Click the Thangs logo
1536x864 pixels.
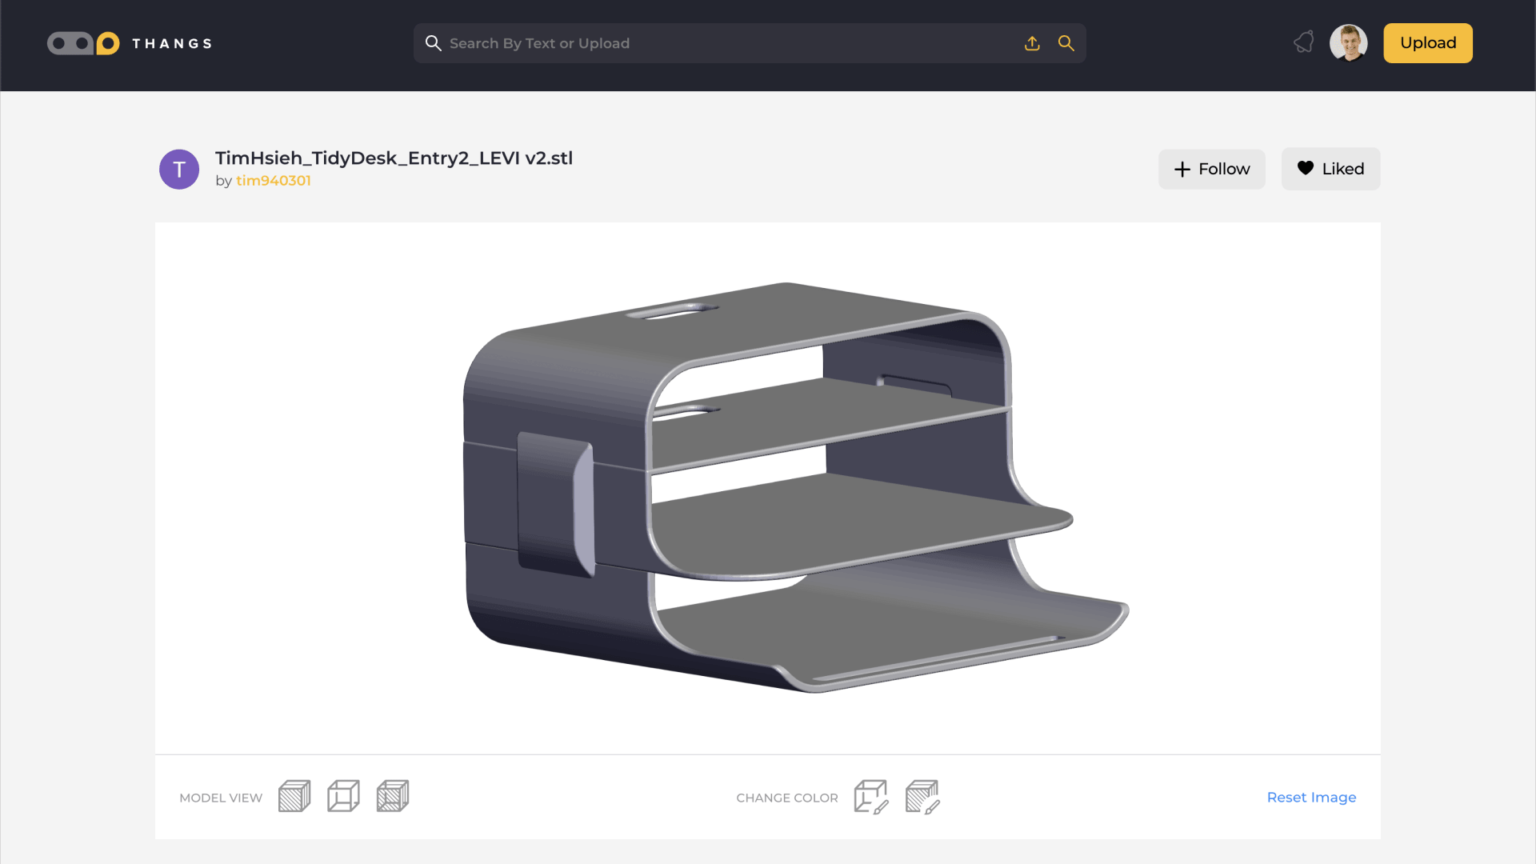(129, 43)
